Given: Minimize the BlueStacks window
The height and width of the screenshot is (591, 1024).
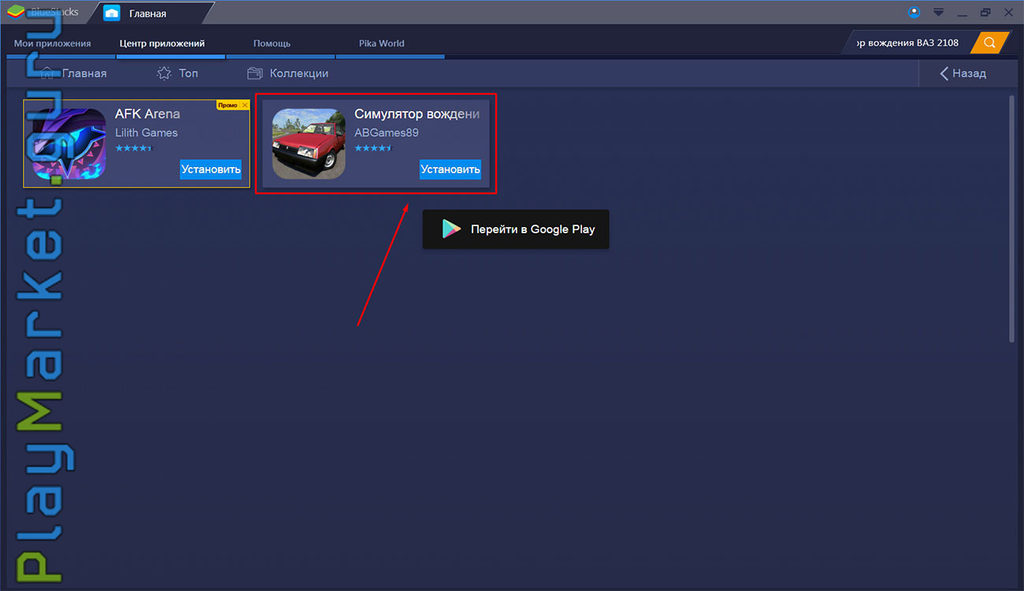Looking at the screenshot, I should (962, 13).
